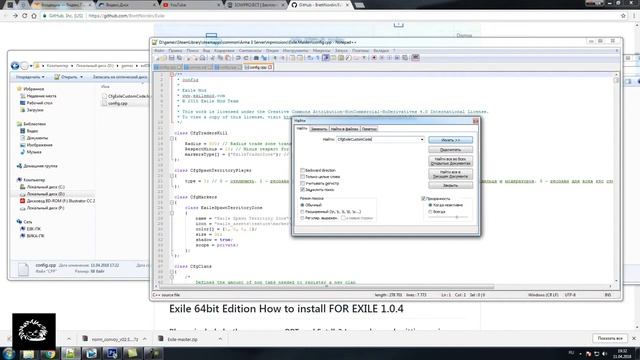
Task: Bookmark the page with the star icon
Action: [623, 16]
